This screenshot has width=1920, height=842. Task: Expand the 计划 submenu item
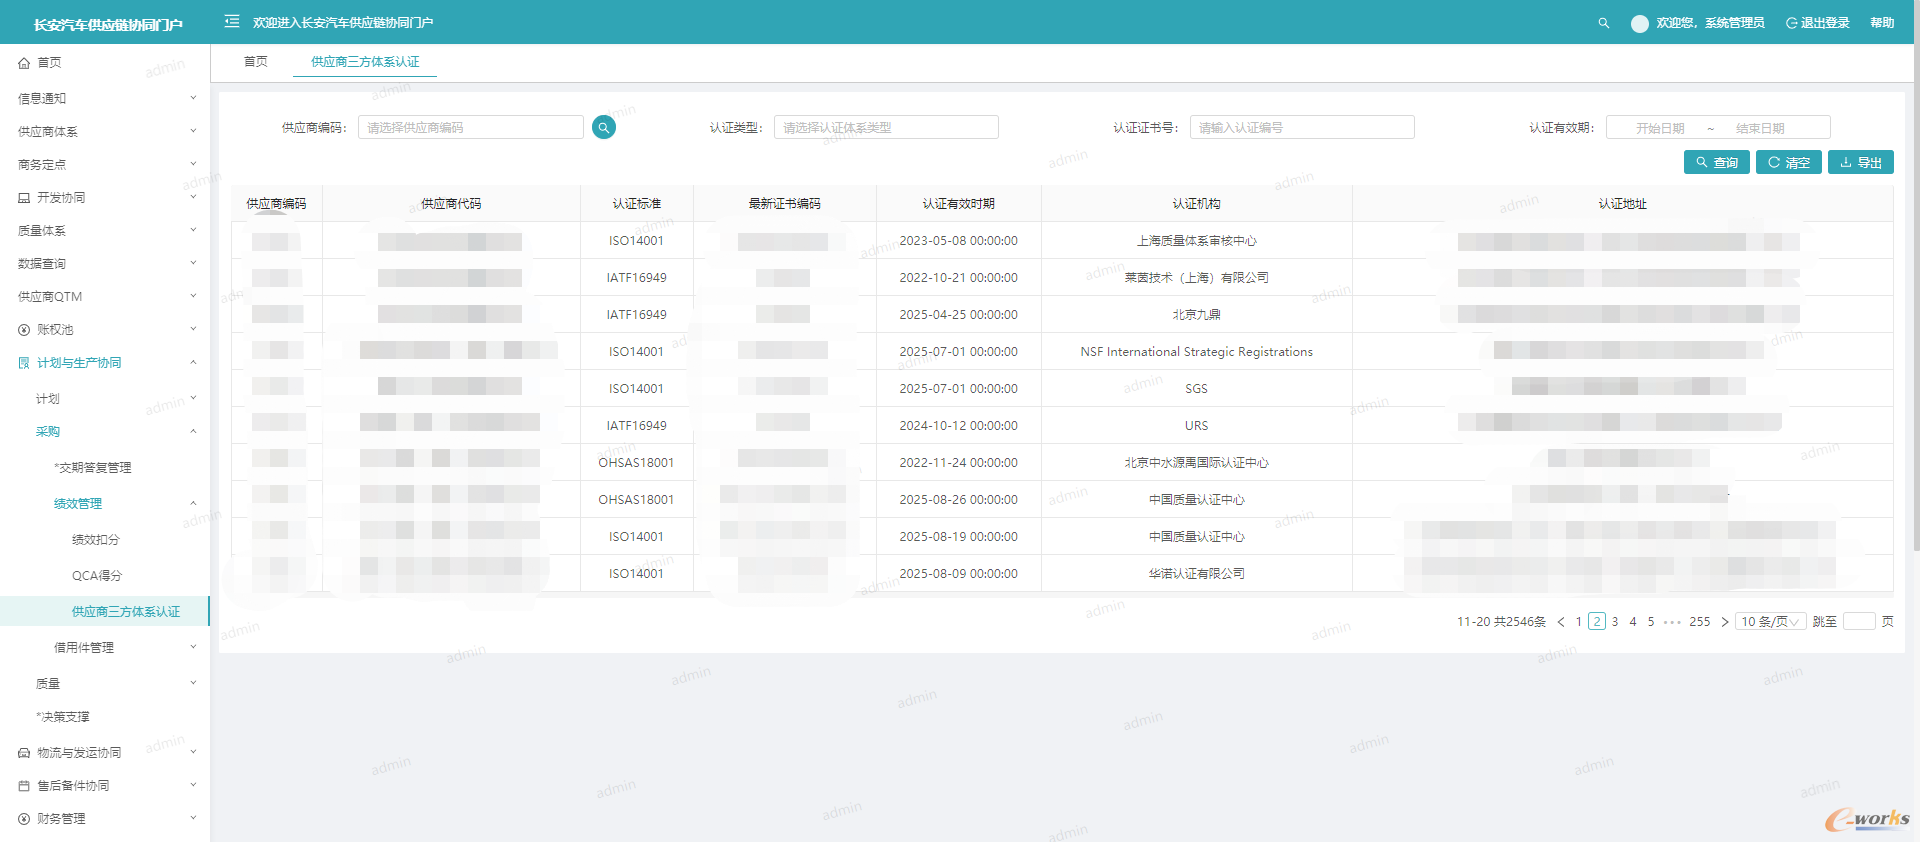coord(105,398)
